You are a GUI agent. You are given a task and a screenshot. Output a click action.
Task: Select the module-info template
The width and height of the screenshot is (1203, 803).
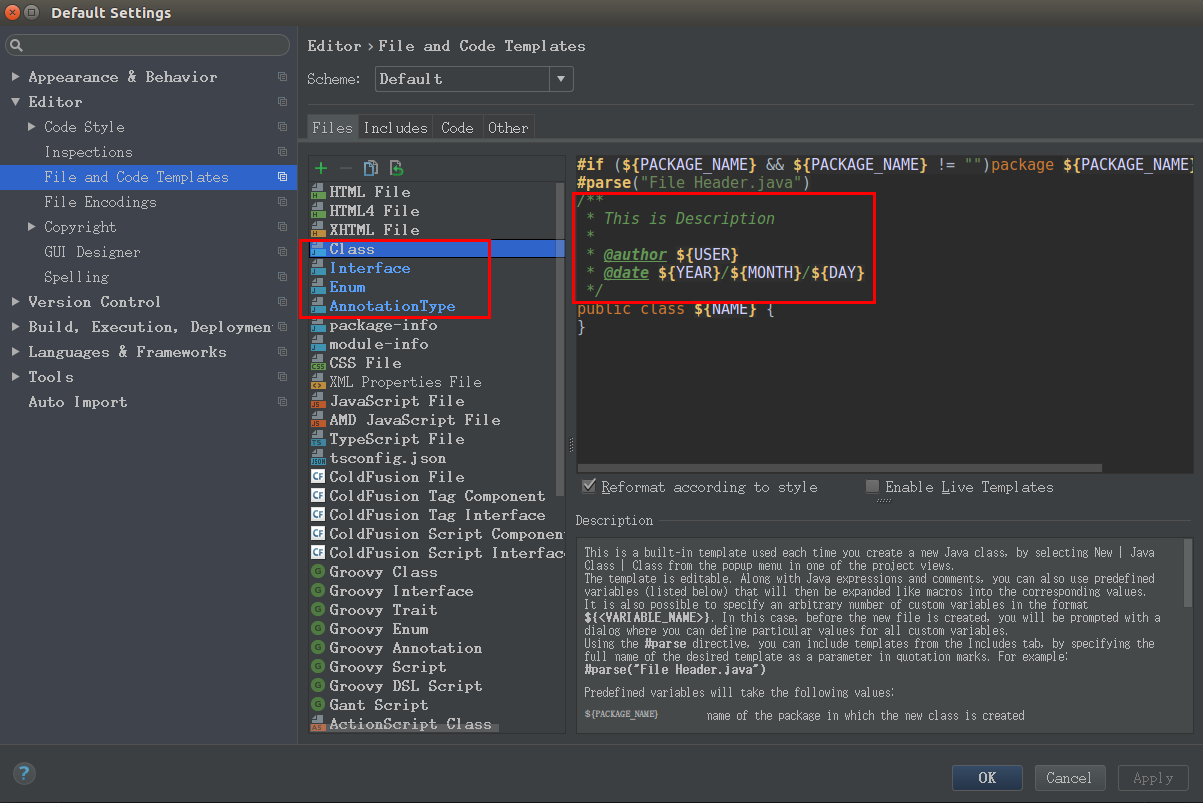(x=379, y=343)
